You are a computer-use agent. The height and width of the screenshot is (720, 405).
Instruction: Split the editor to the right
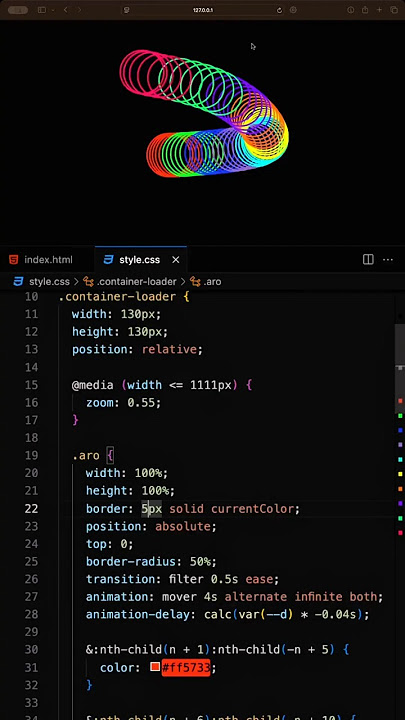368,259
